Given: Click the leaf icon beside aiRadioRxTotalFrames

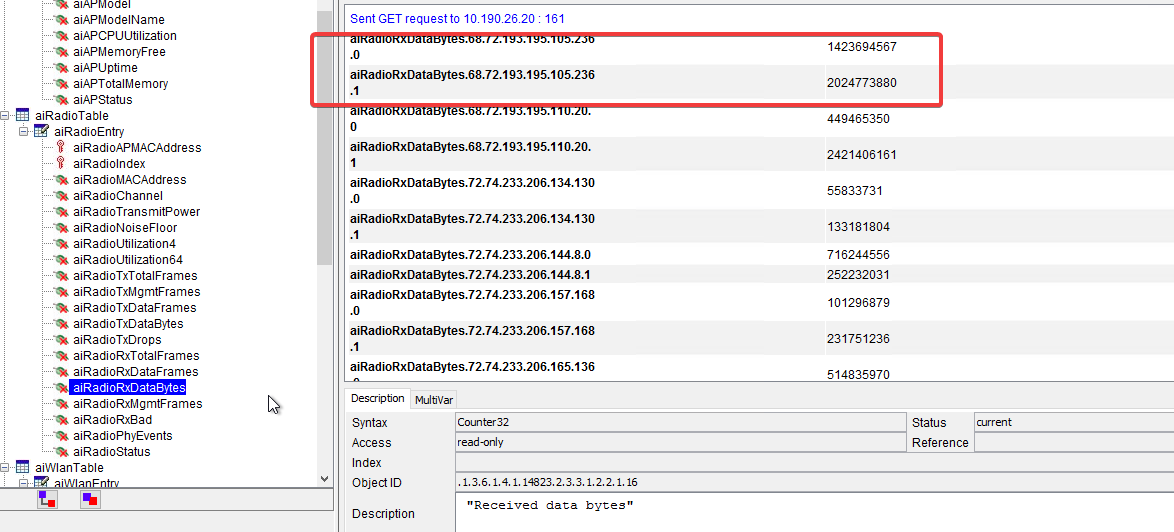Looking at the screenshot, I should pyautogui.click(x=63, y=355).
